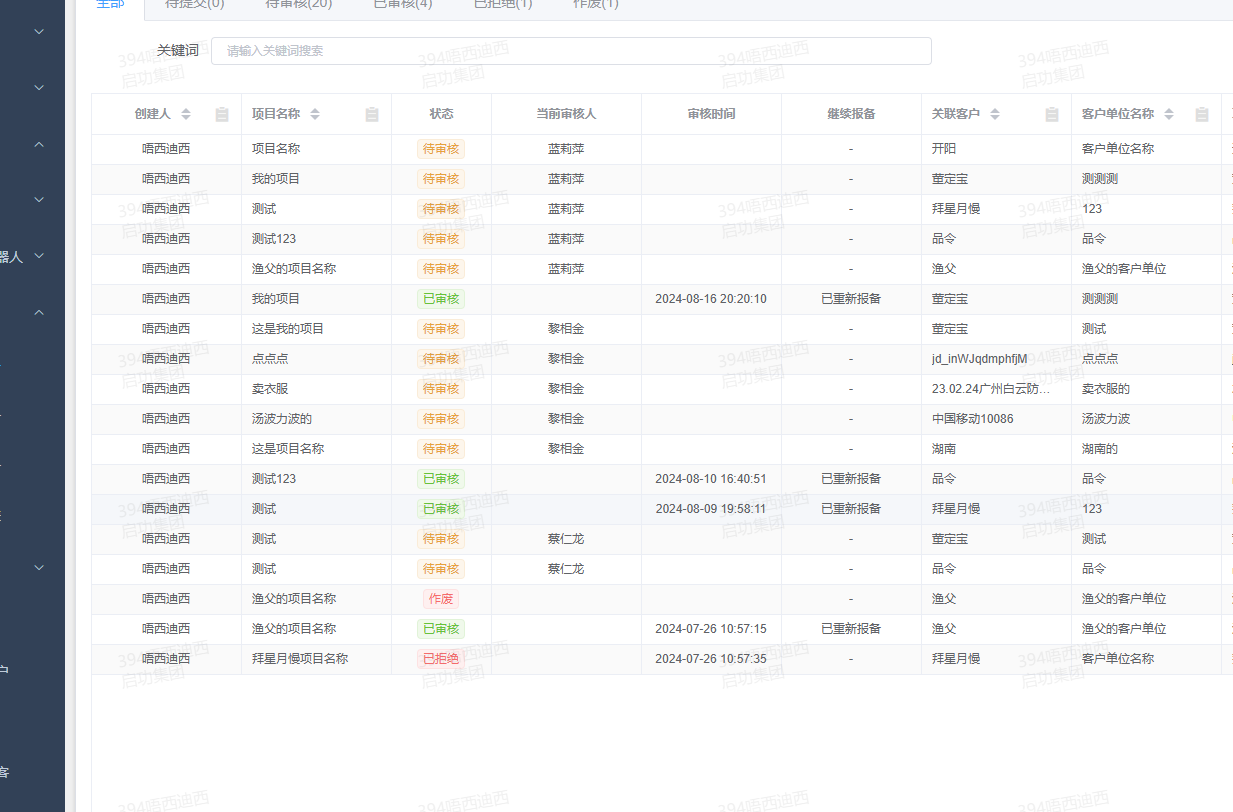Sort the 客户单位名称 column
This screenshot has width=1233, height=812.
point(1169,114)
